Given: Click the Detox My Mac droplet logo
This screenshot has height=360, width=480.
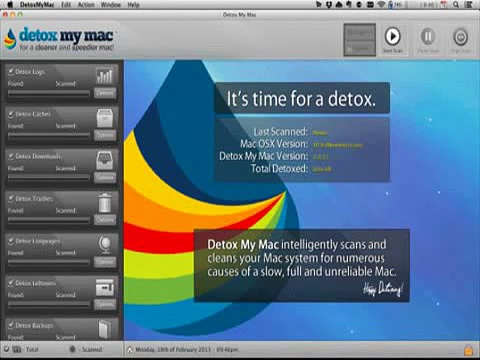Looking at the screenshot, I should pos(10,39).
